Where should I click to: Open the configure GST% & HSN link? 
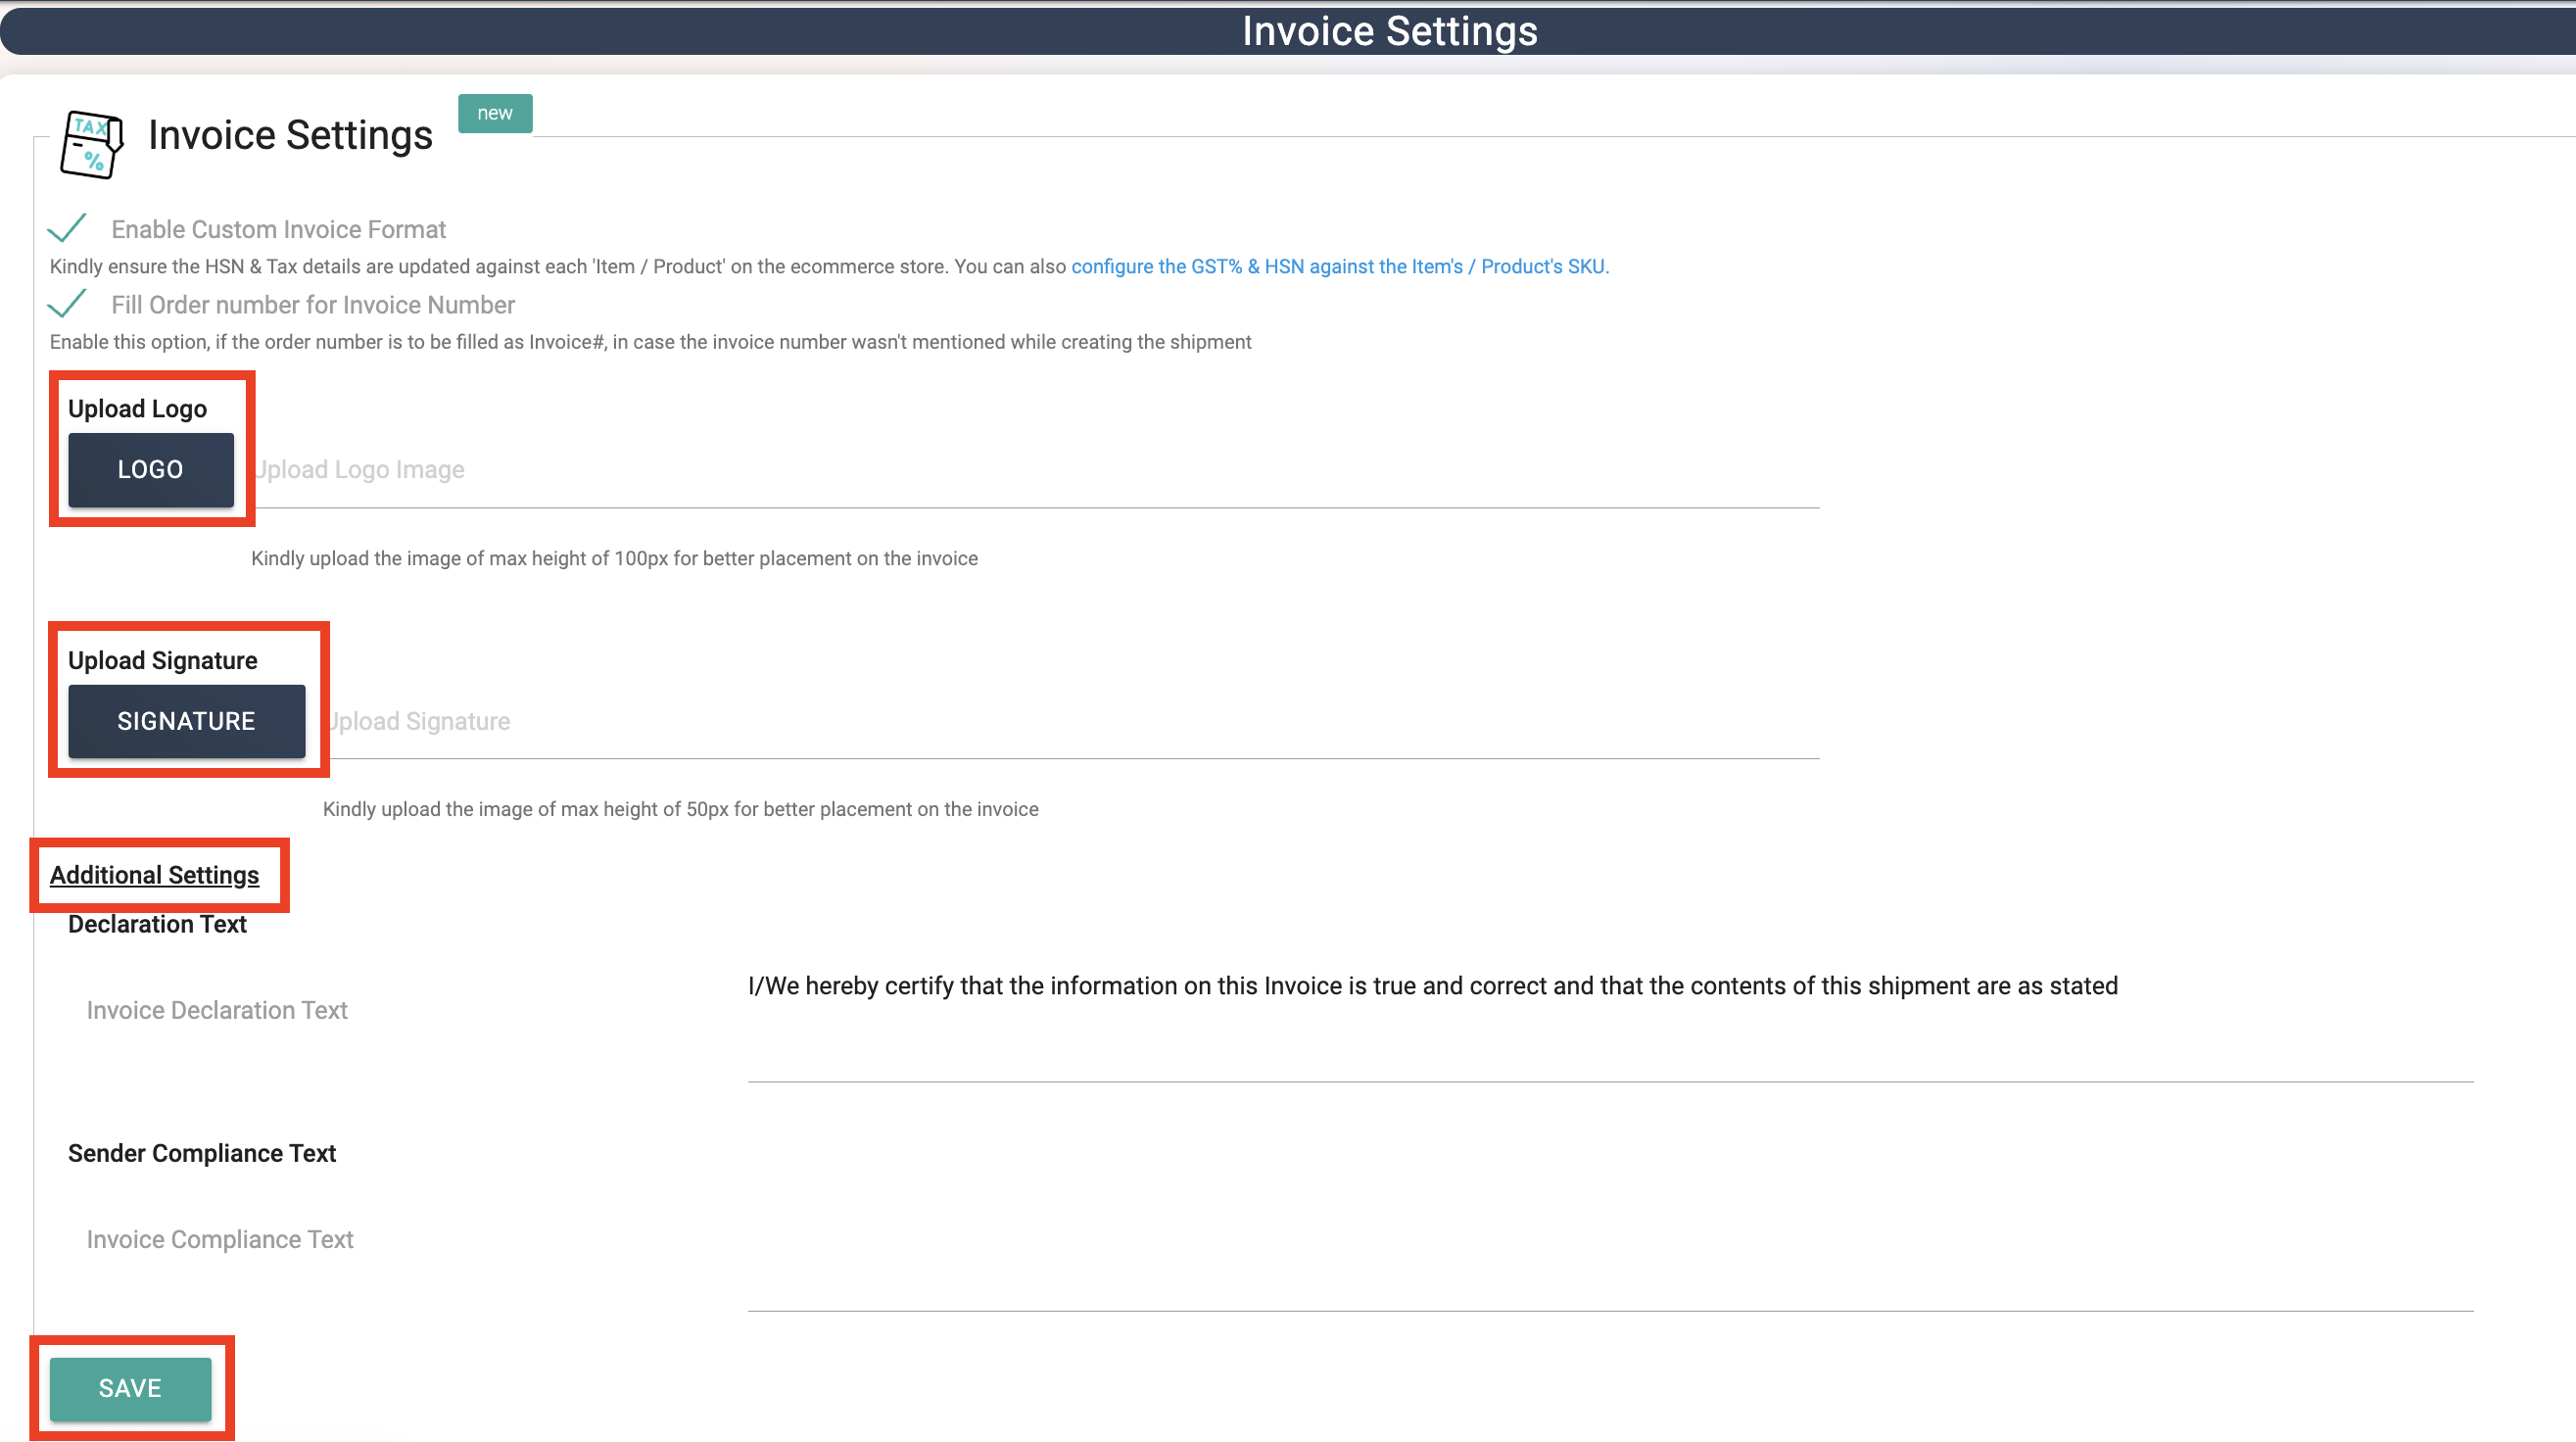[1340, 266]
